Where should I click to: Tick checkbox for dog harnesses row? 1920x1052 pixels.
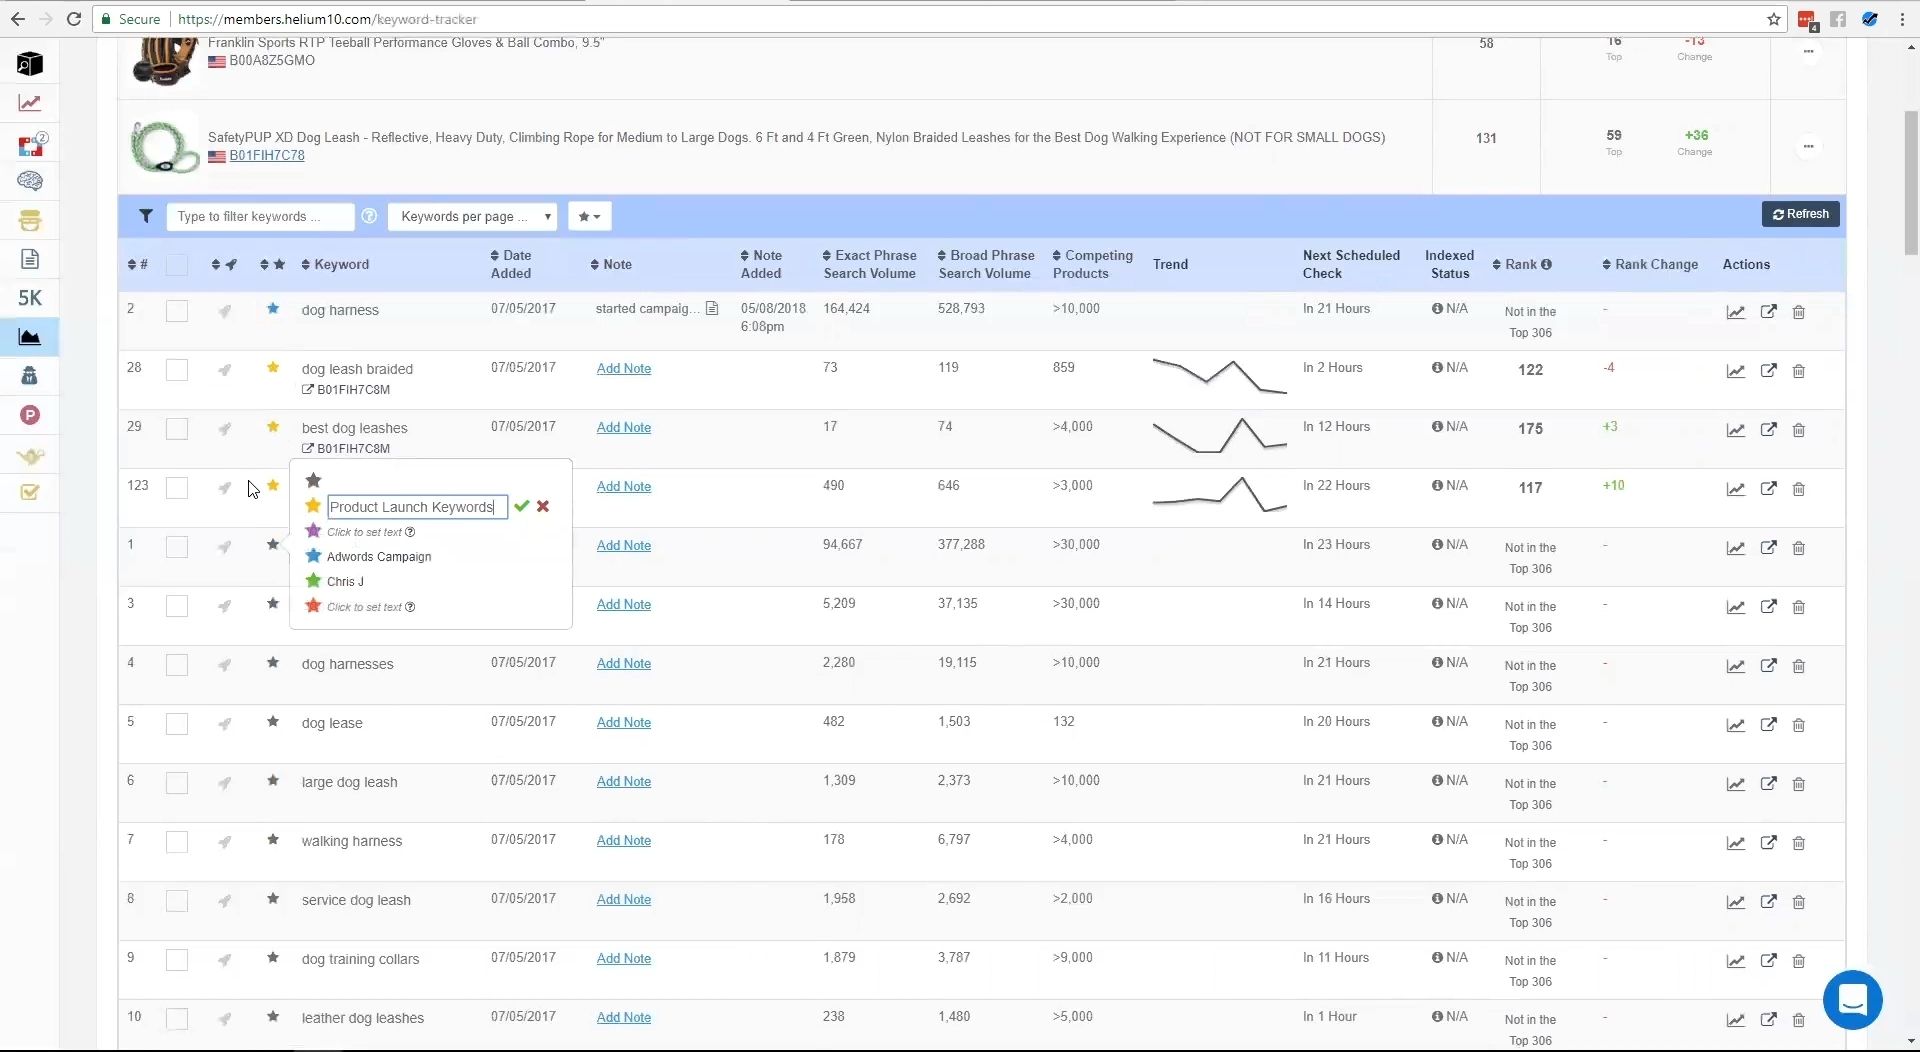177,665
